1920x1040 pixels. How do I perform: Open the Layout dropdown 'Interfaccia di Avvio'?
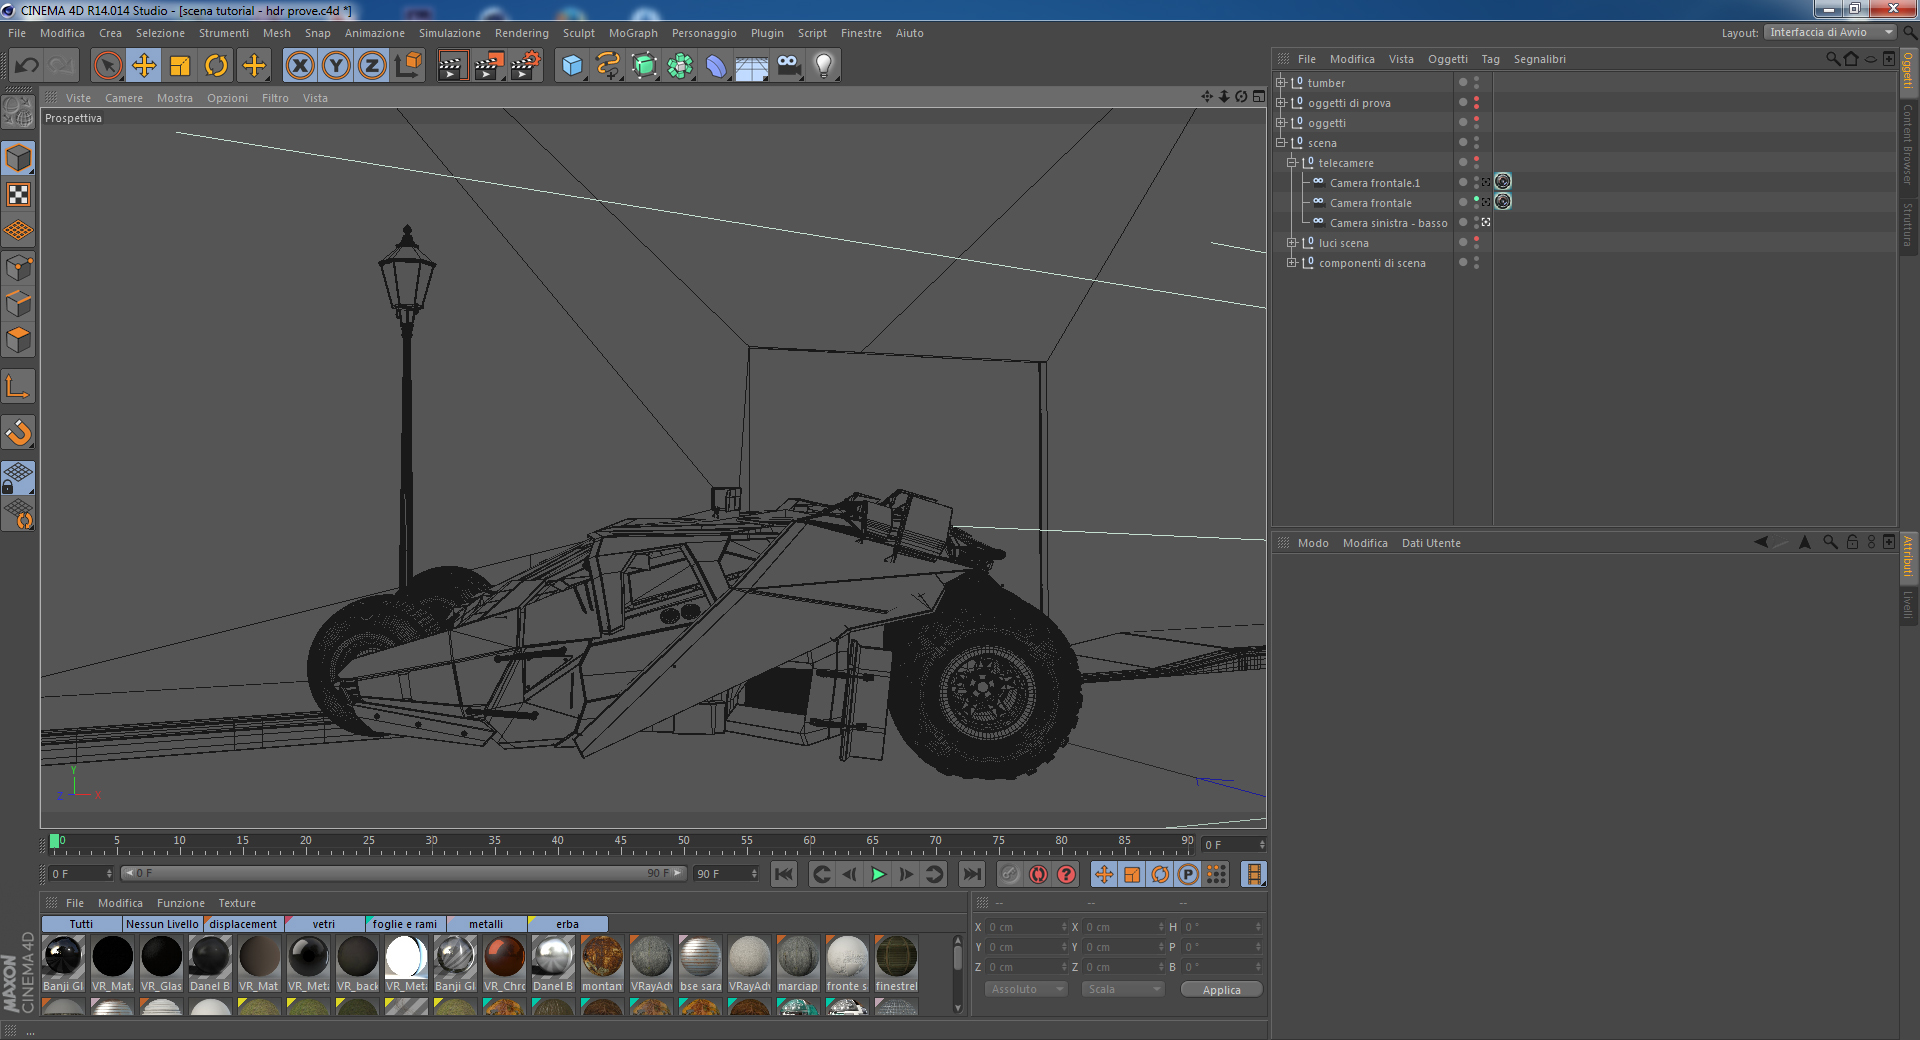point(1830,33)
